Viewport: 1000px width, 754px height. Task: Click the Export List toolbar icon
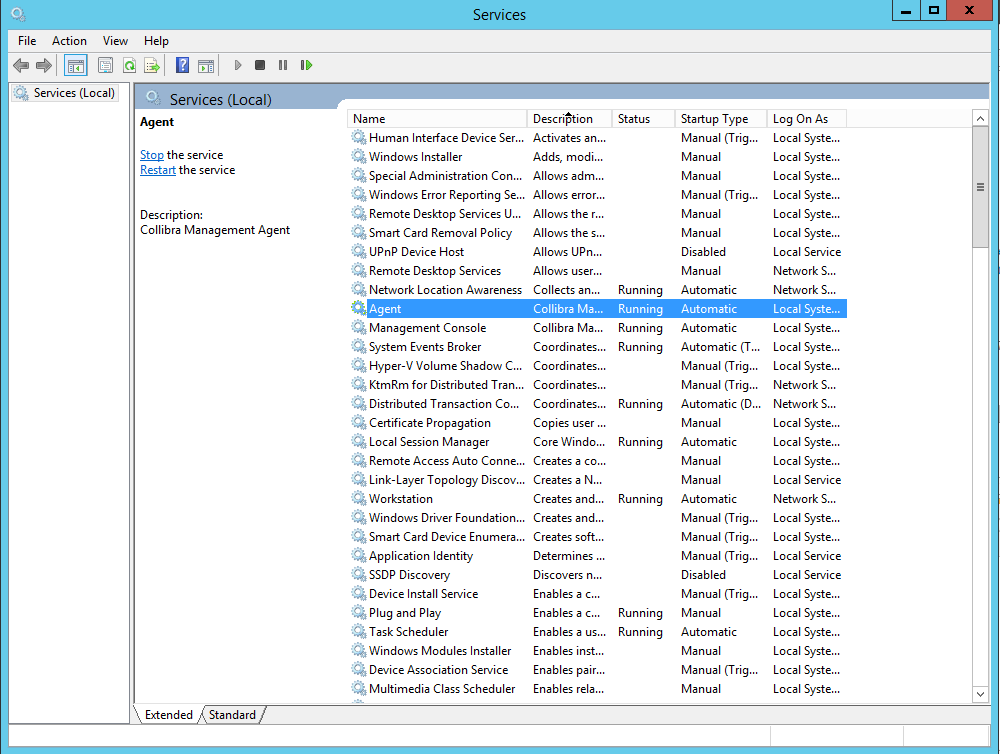pos(152,66)
